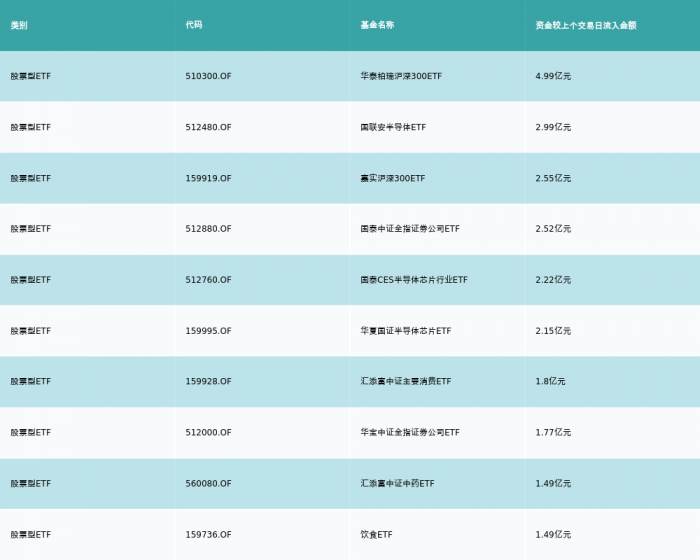Image resolution: width=700 pixels, height=560 pixels.
Task: Click the 资金较上个交易日流入金额 column header
Action: (x=586, y=25)
